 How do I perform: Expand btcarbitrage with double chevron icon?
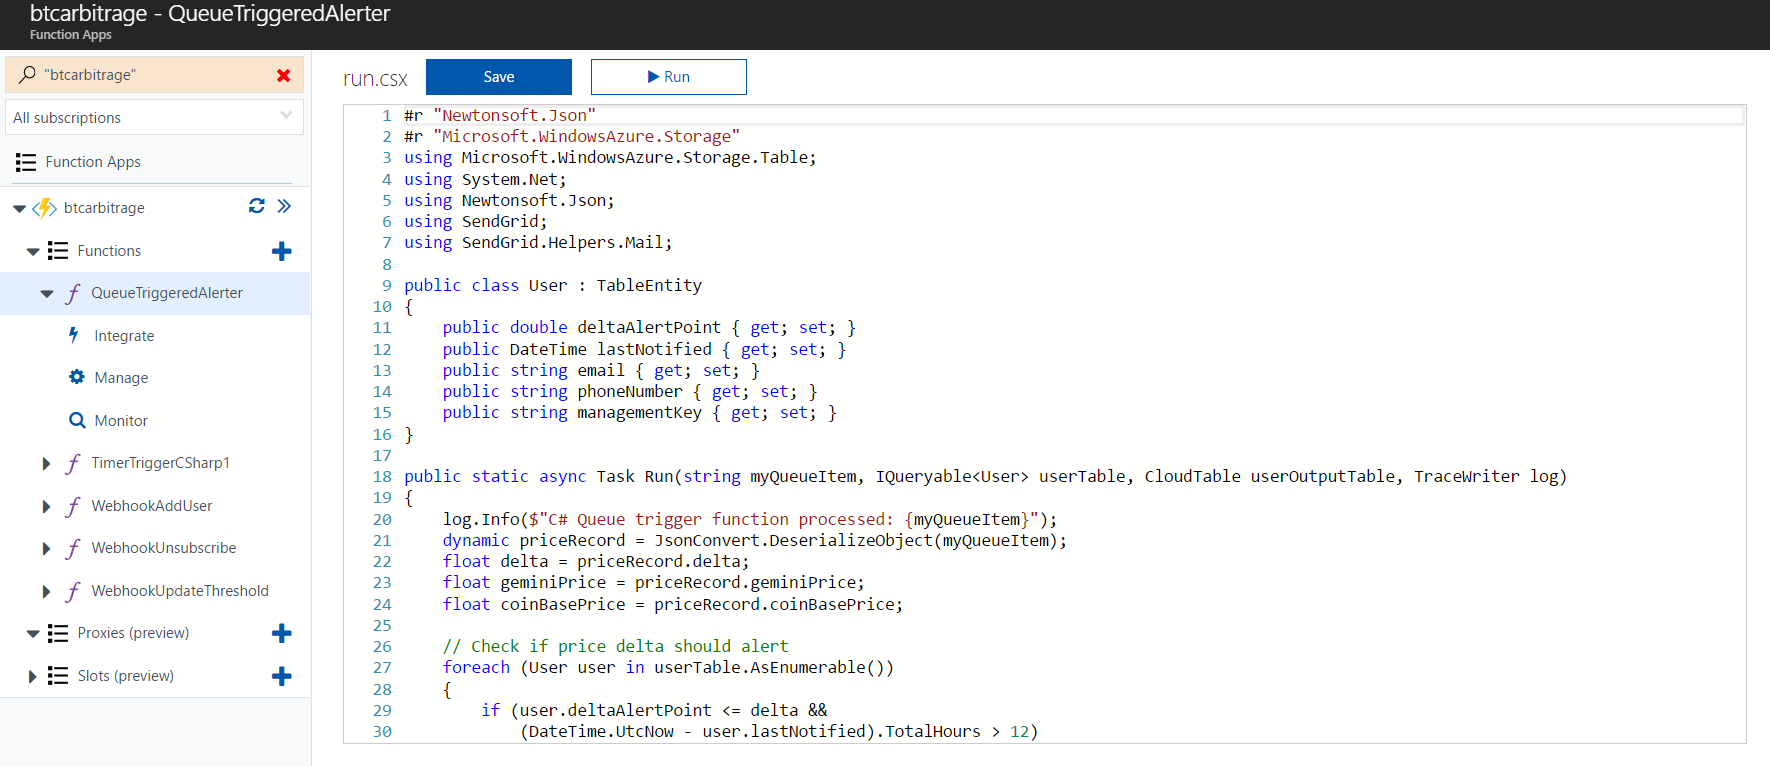coord(284,206)
